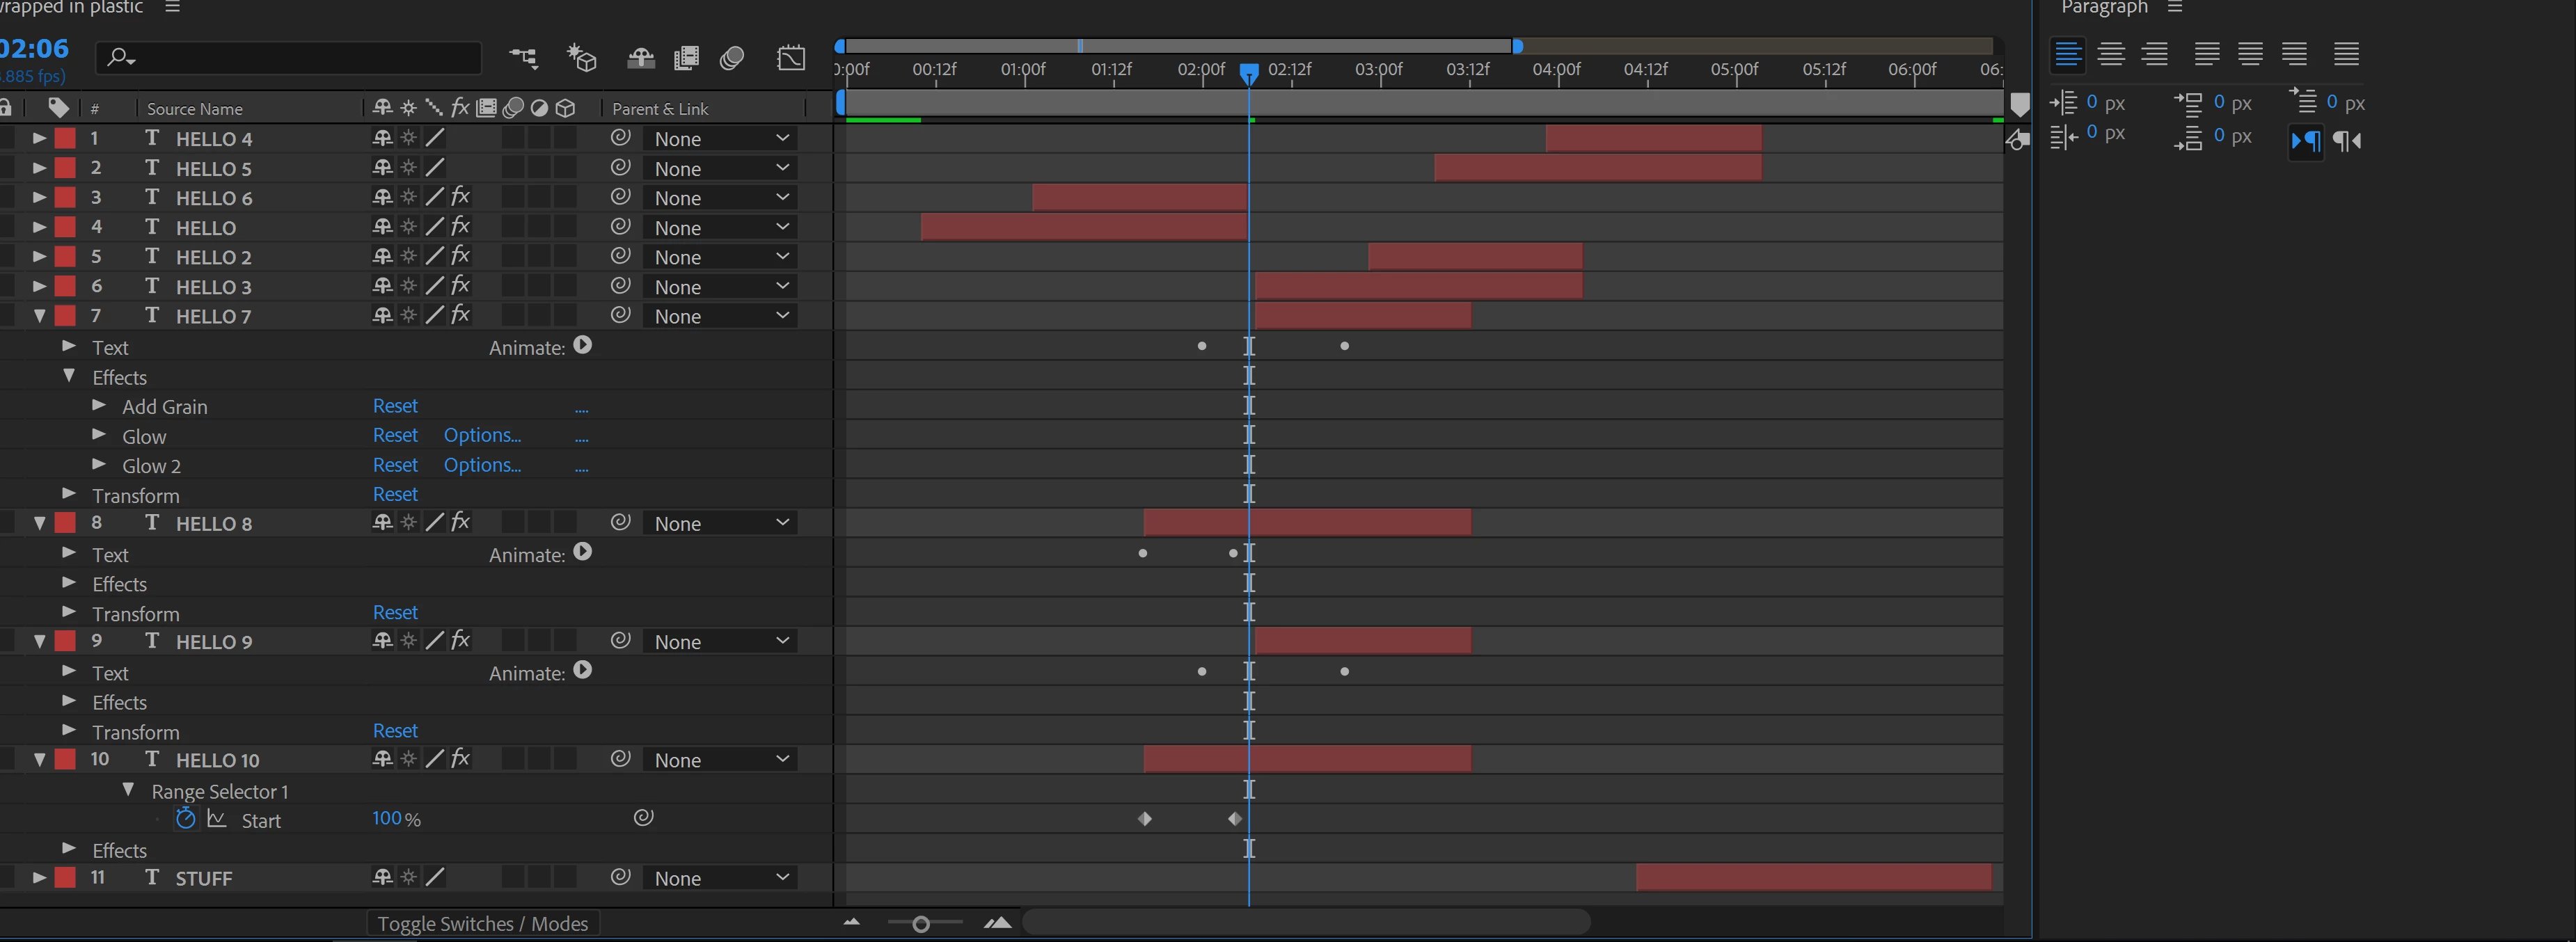Toggle the Start property stopwatch
Screen dimensions: 2576x942
(x=186, y=819)
